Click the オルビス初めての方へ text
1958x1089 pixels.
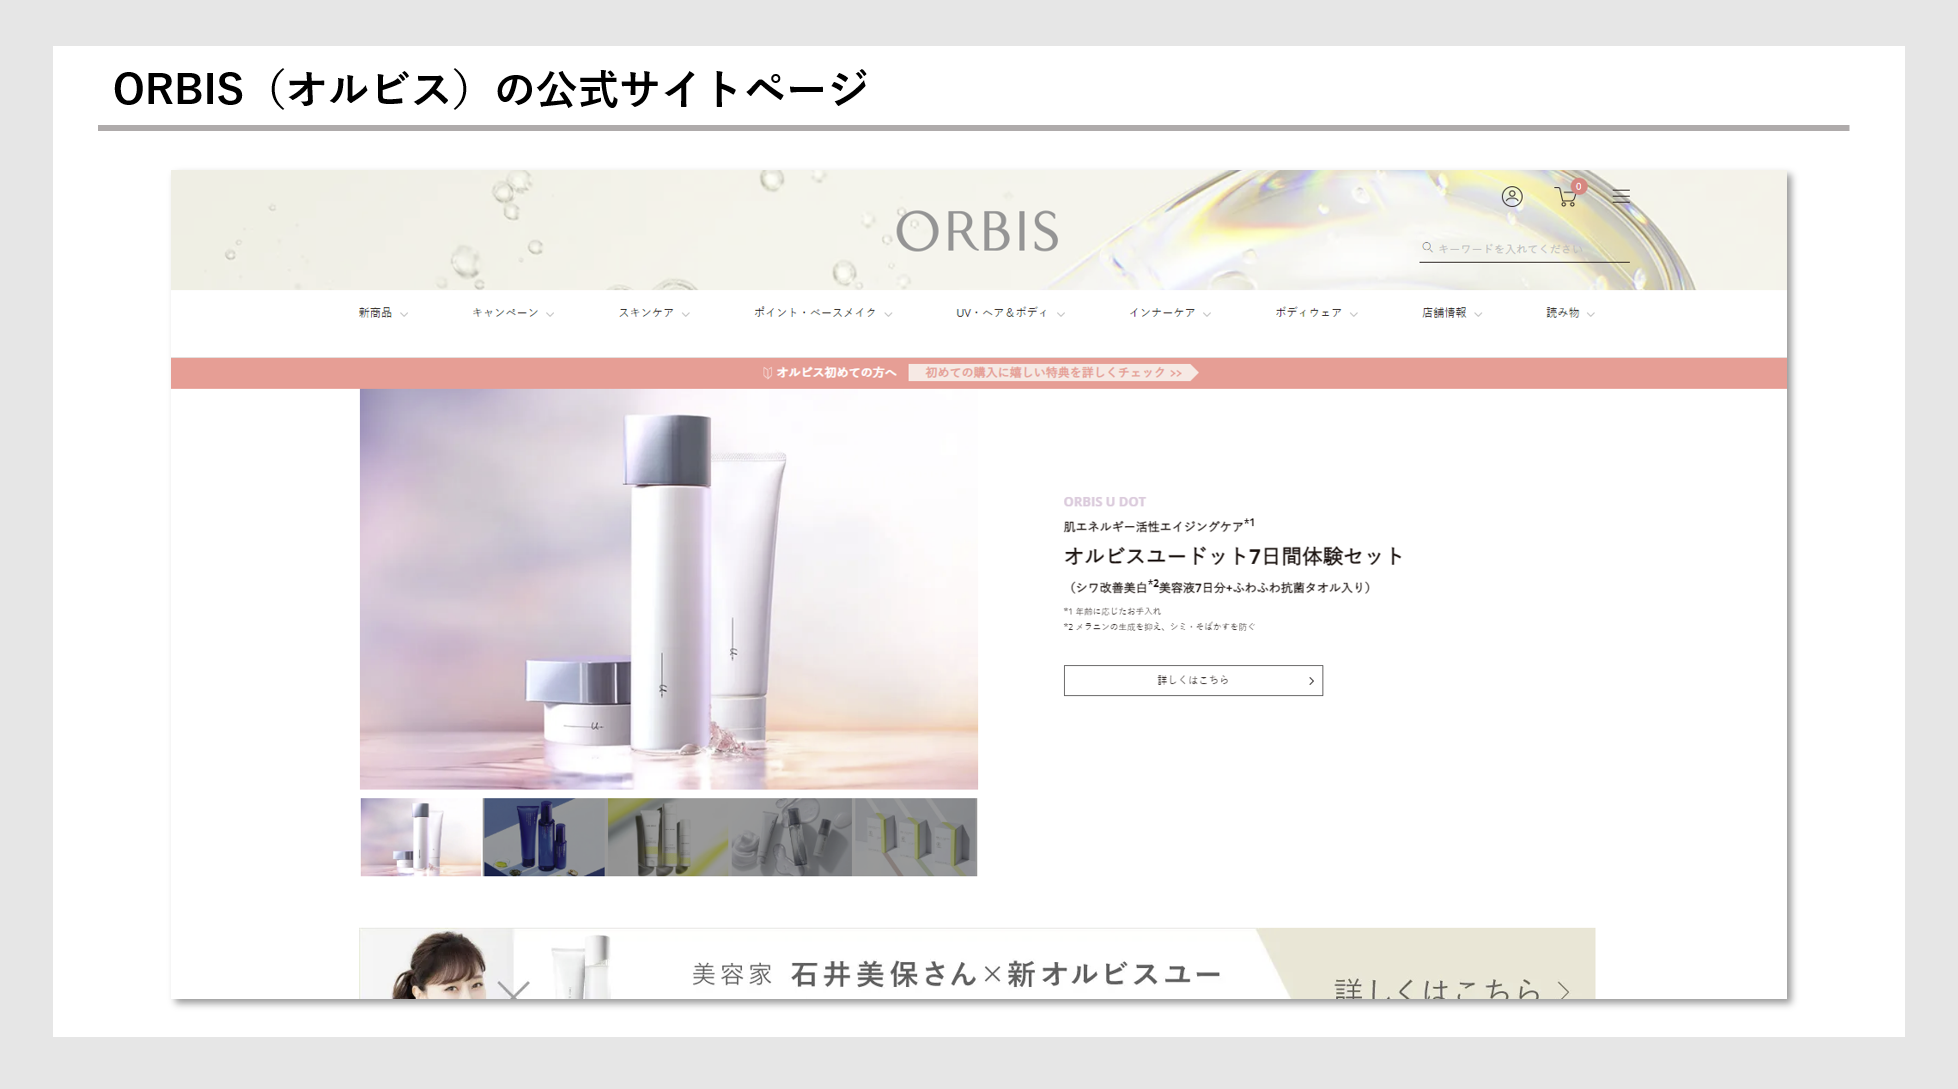tap(836, 373)
